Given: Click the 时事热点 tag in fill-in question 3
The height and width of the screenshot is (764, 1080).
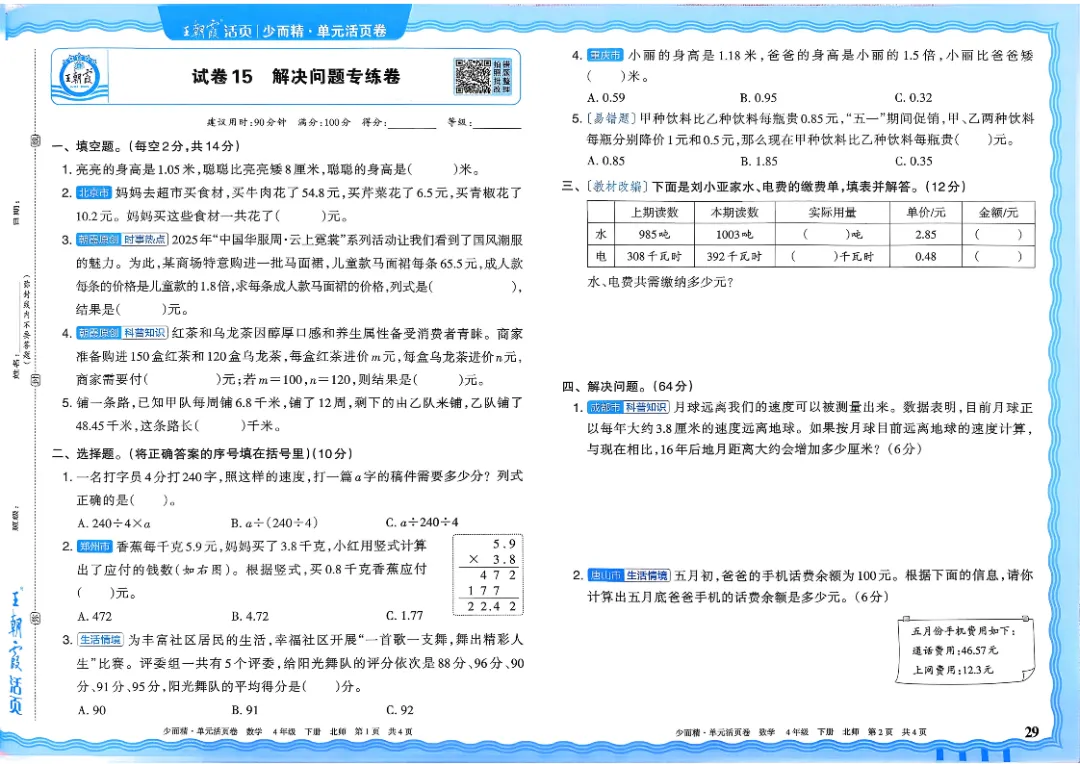Looking at the screenshot, I should tap(145, 240).
